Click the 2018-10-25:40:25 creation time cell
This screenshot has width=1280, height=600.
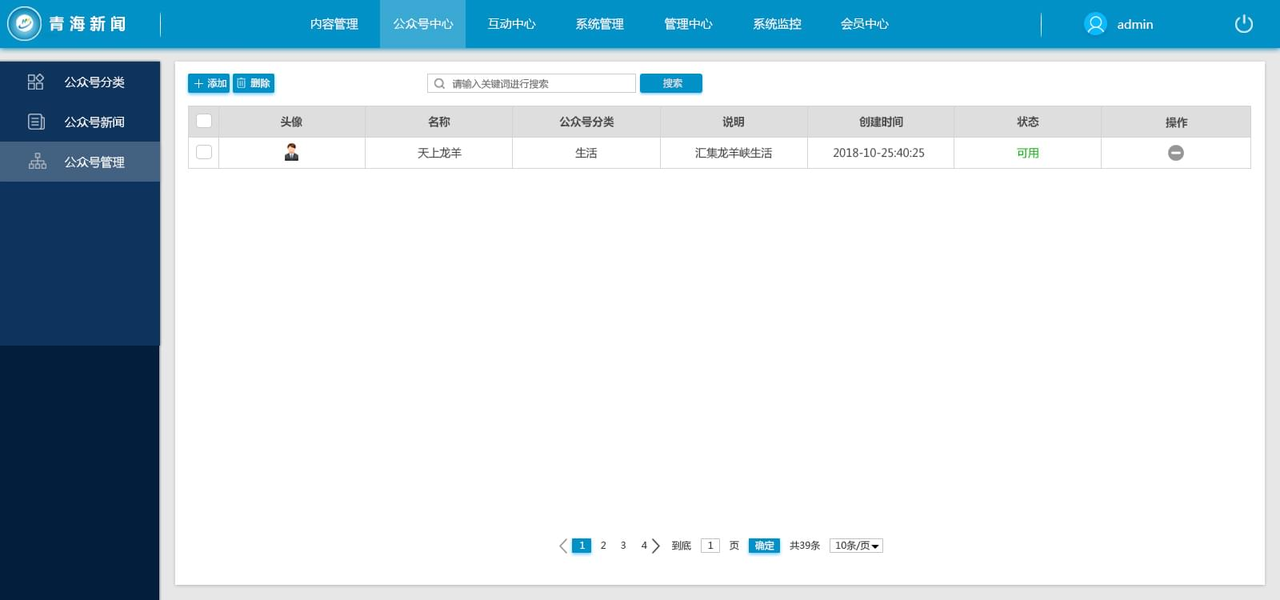(881, 153)
